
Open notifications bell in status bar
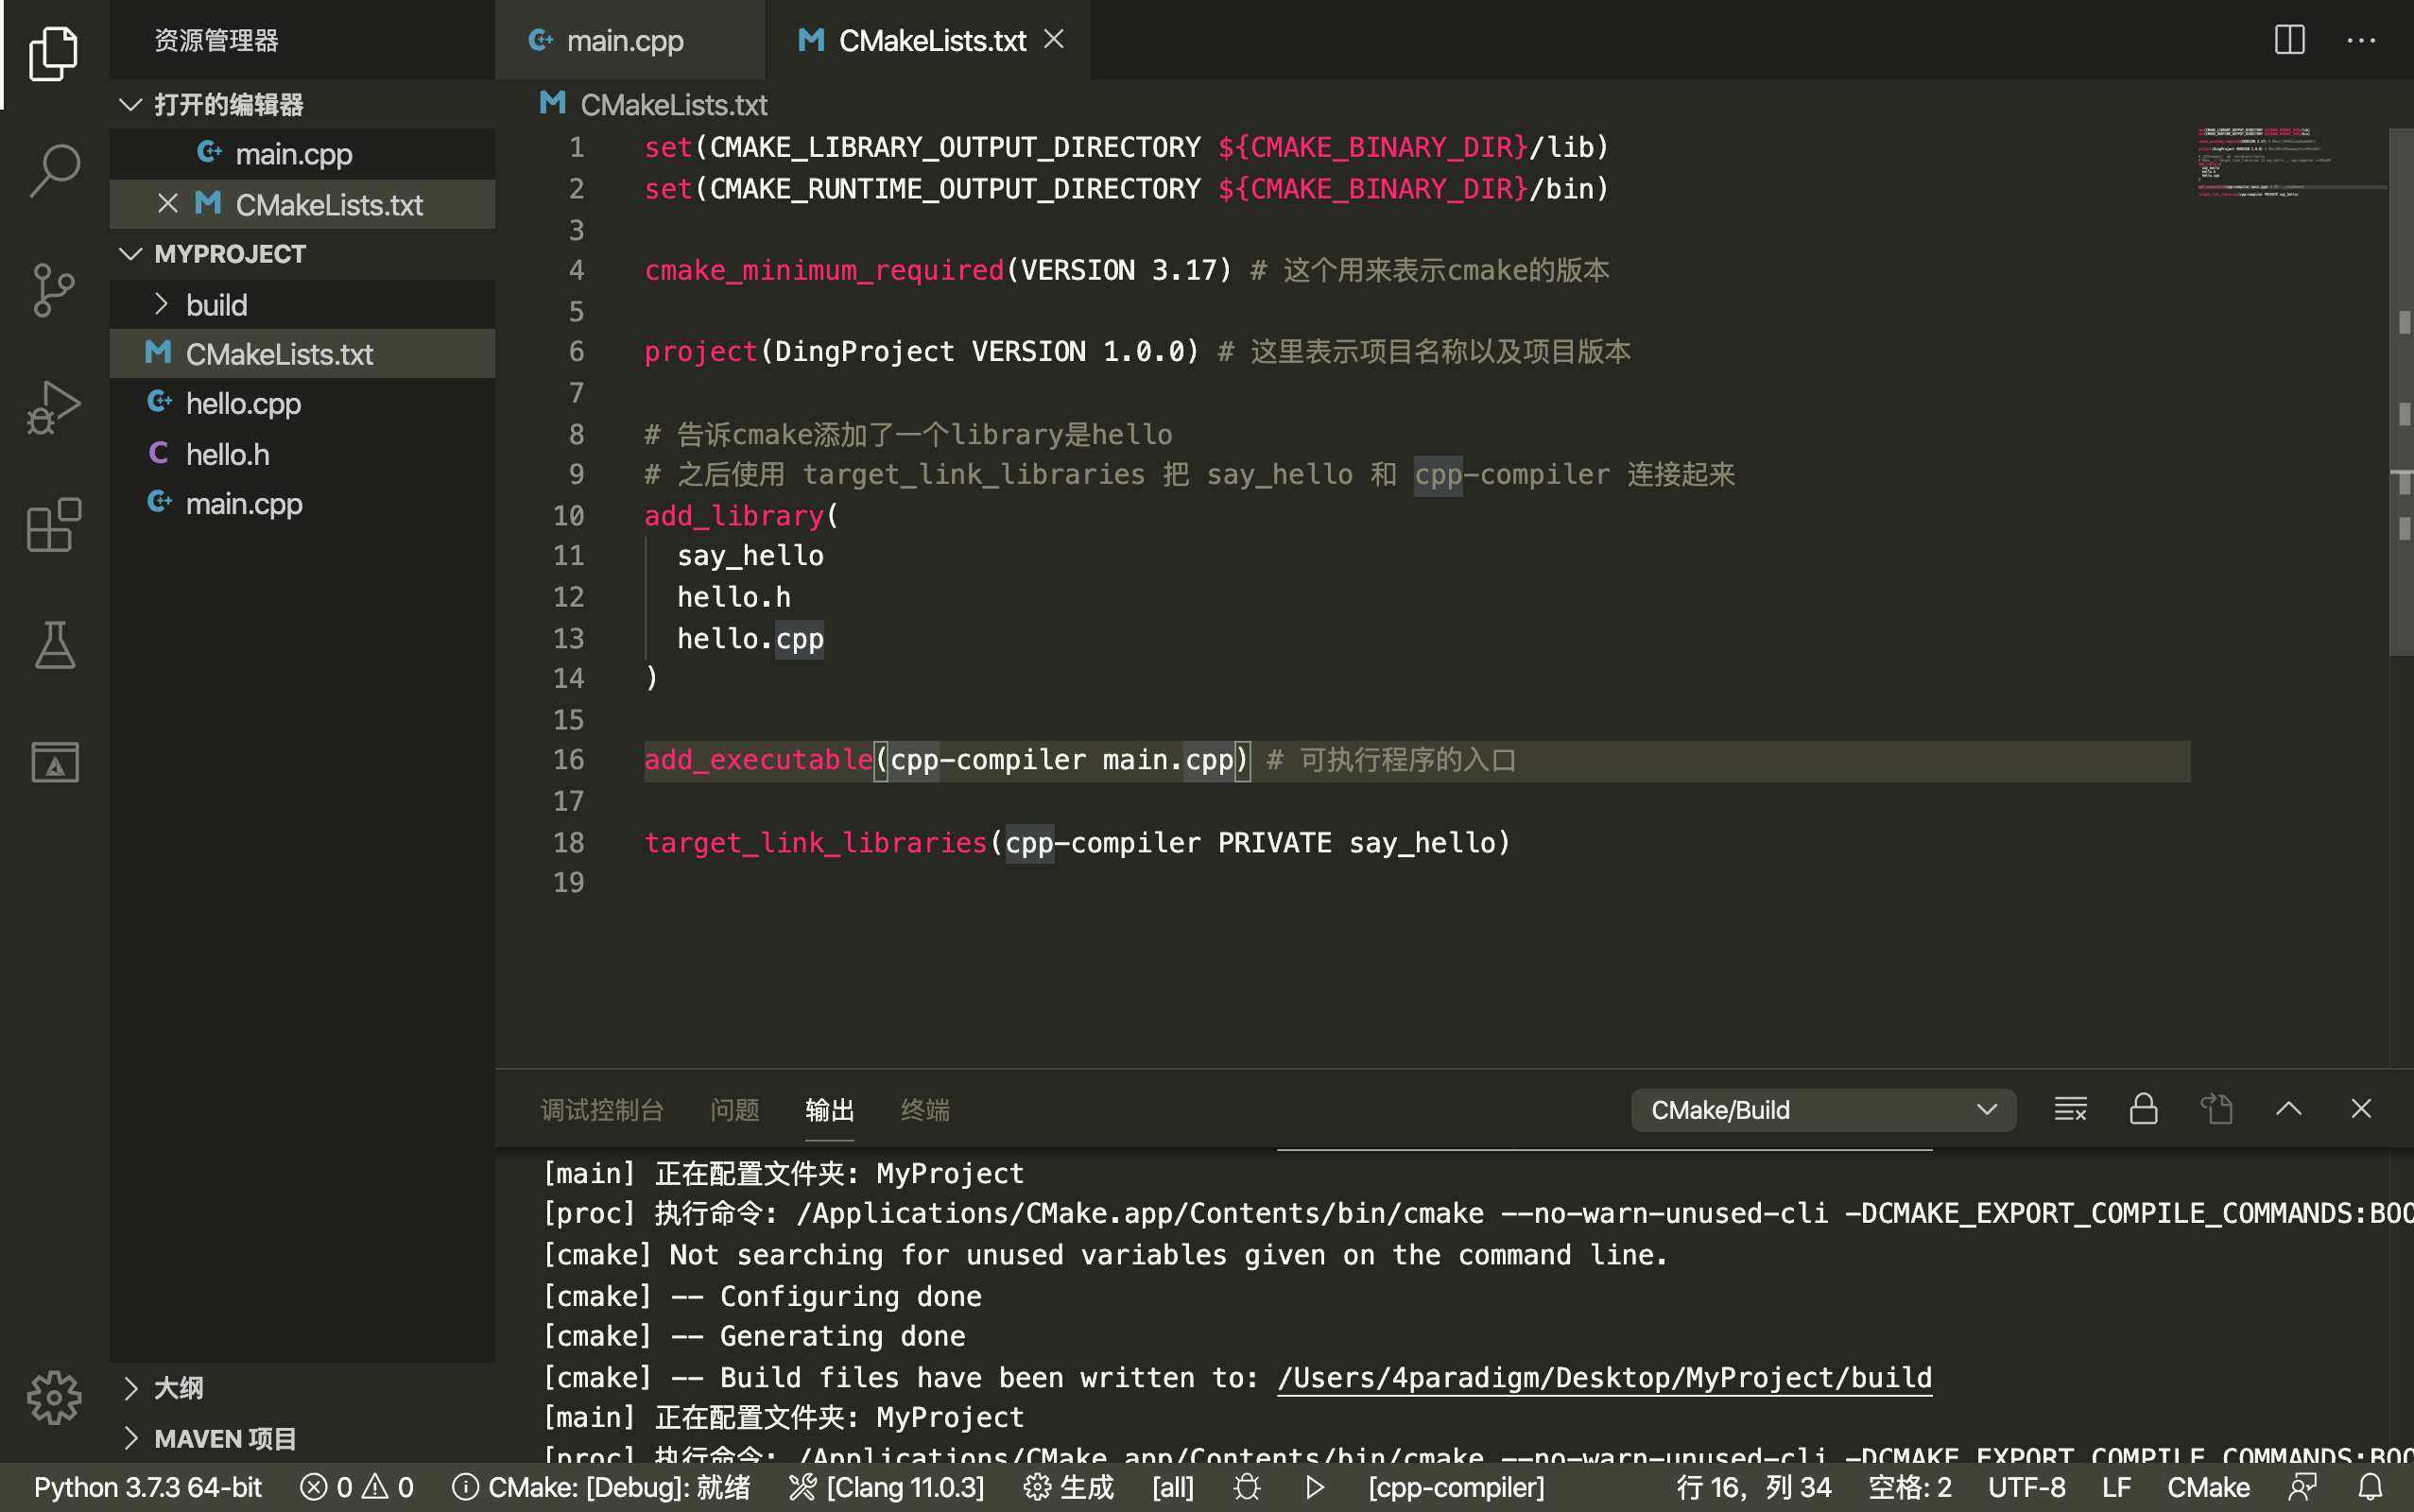pos(2371,1487)
